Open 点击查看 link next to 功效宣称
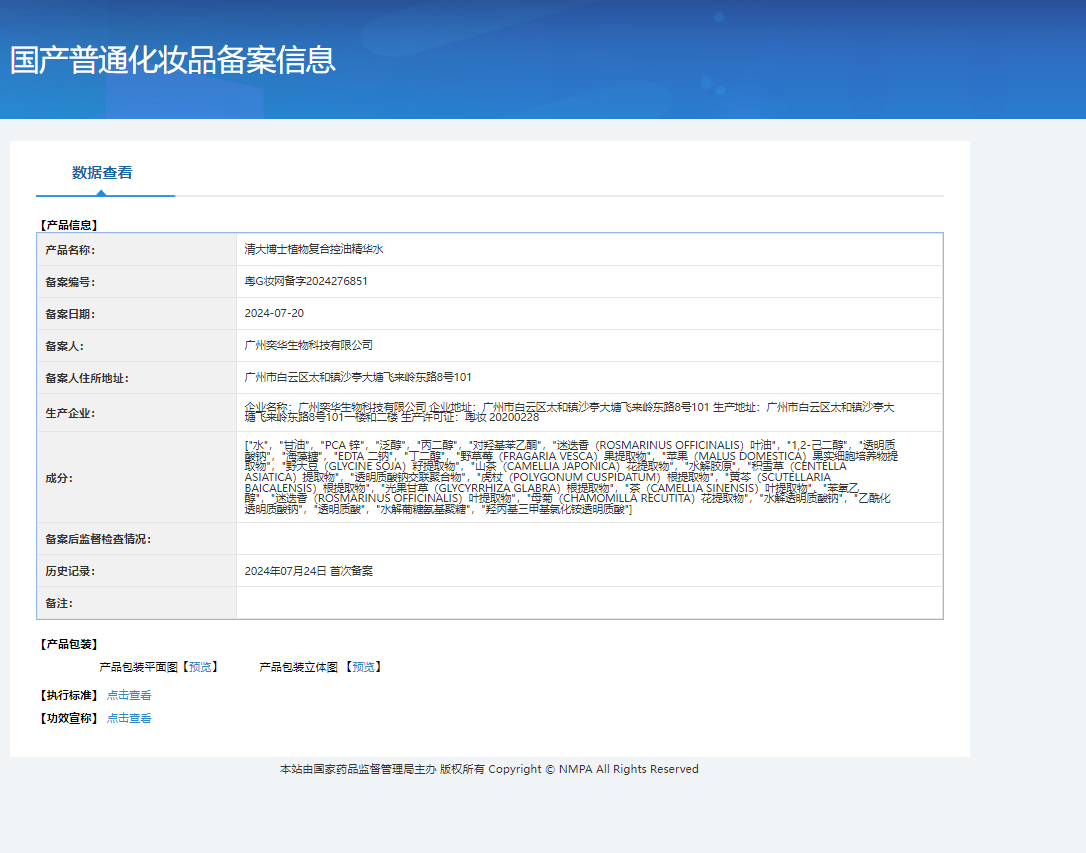Viewport: 1086px width, 853px height. (129, 718)
